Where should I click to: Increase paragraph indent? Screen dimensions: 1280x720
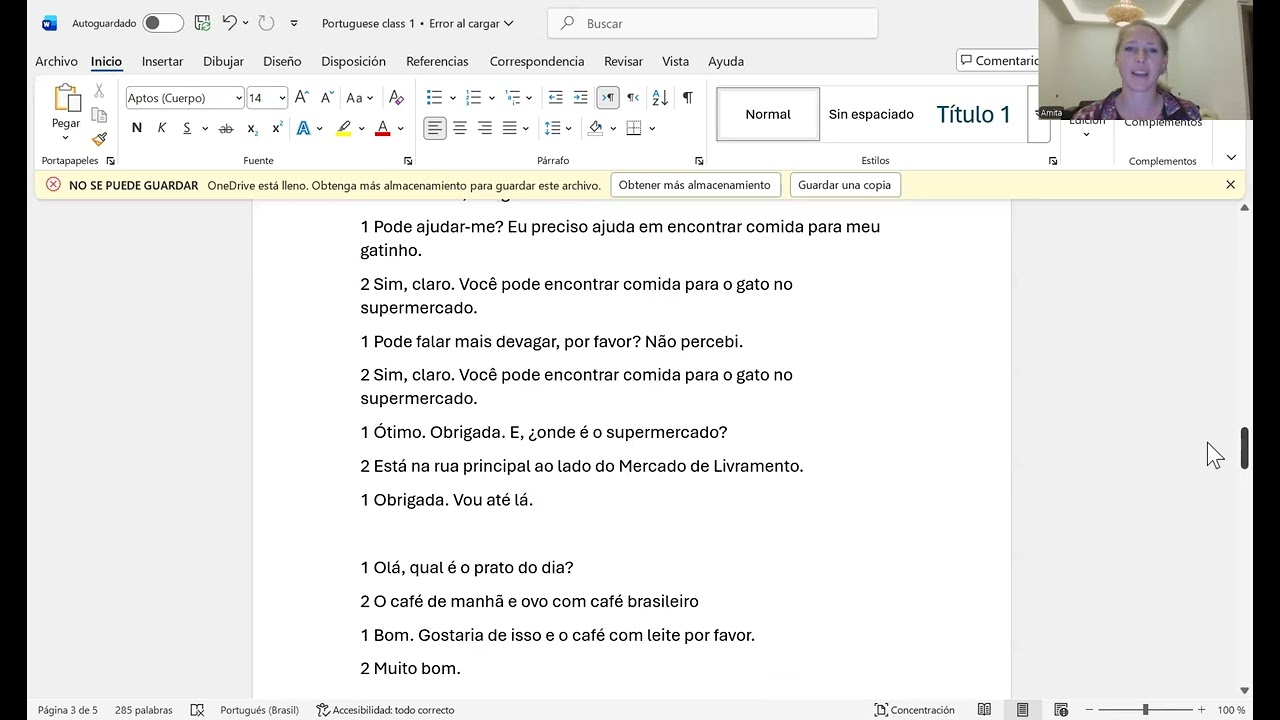point(581,98)
